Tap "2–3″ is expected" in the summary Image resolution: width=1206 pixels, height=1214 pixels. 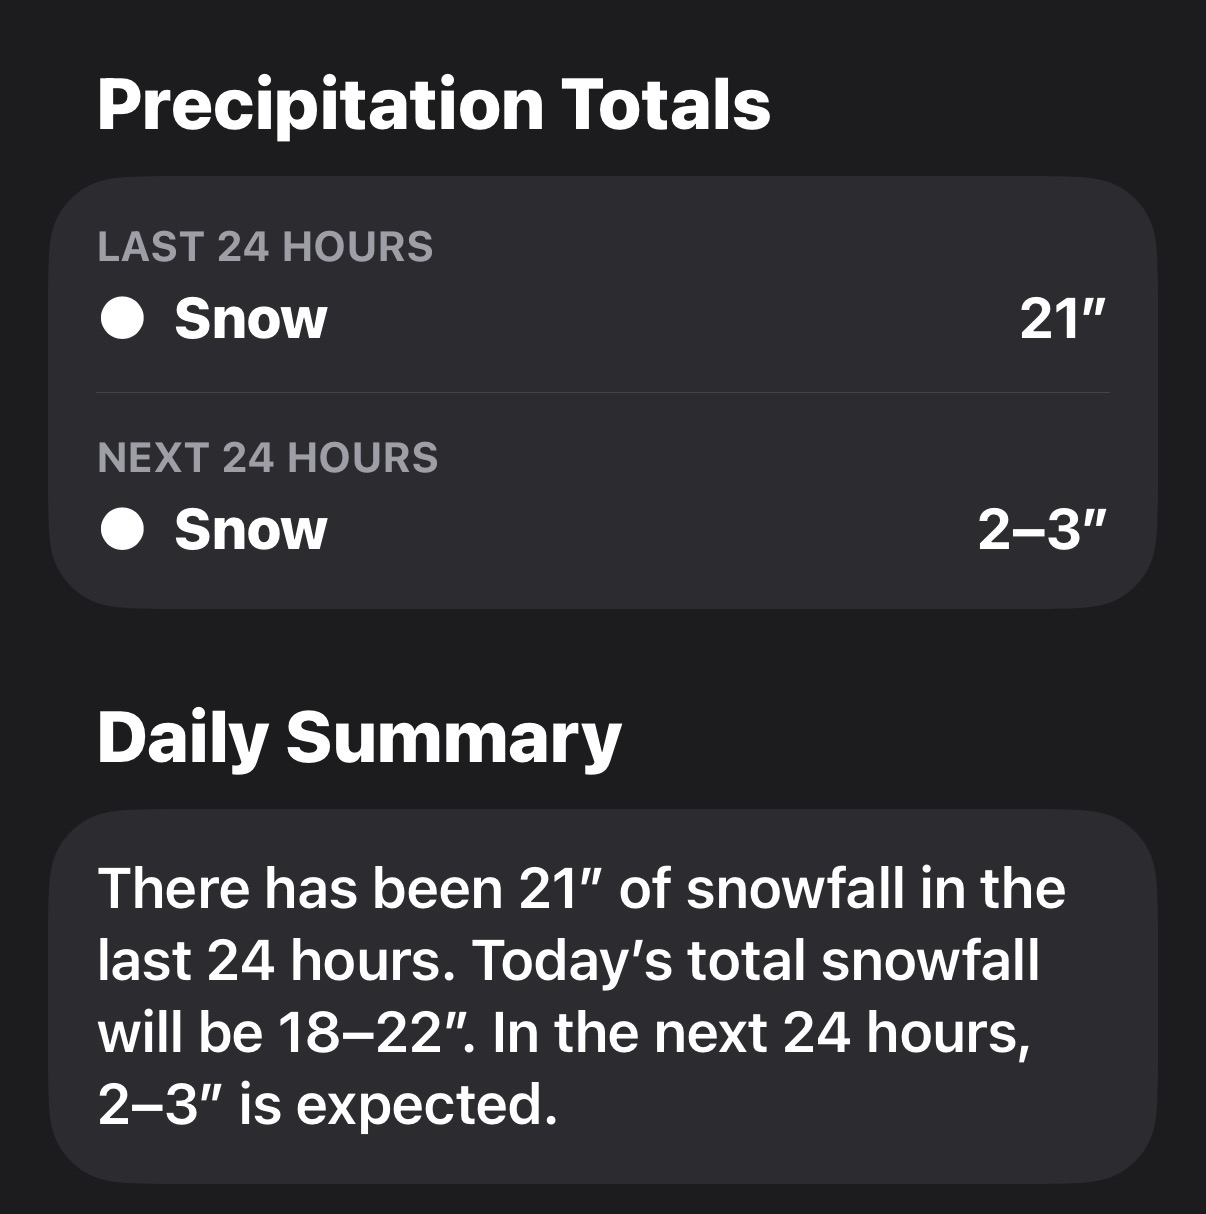pyautogui.click(x=326, y=1104)
